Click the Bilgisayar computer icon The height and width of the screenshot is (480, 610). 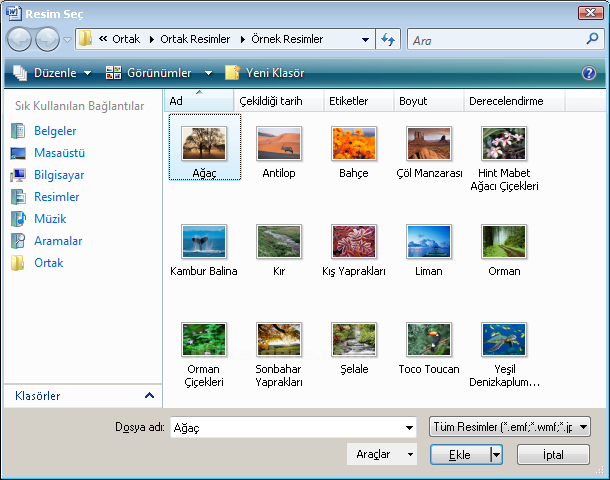tap(18, 175)
